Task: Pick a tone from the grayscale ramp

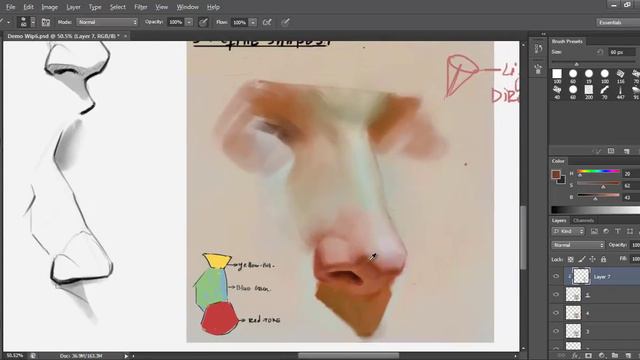Action: pos(596,210)
